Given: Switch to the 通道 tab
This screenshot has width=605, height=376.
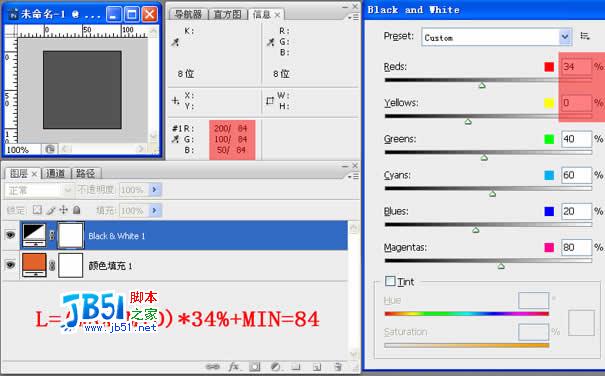Looking at the screenshot, I should [56, 173].
